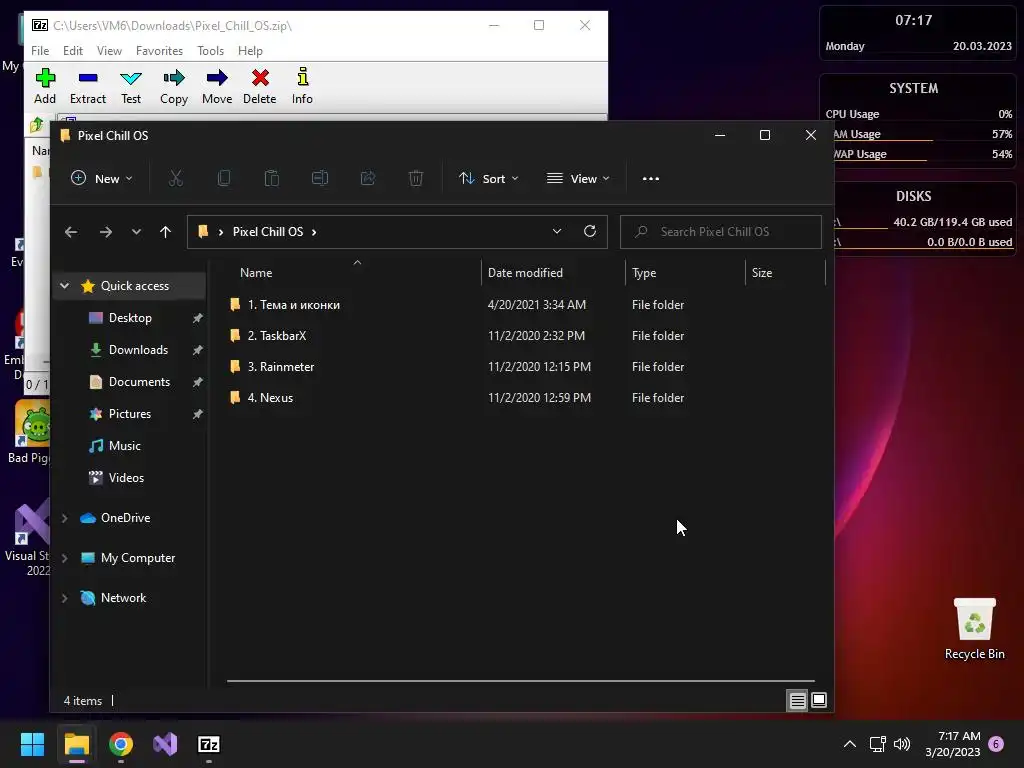Refresh the Pixel Chill OS folder
The width and height of the screenshot is (1024, 768).
point(590,231)
